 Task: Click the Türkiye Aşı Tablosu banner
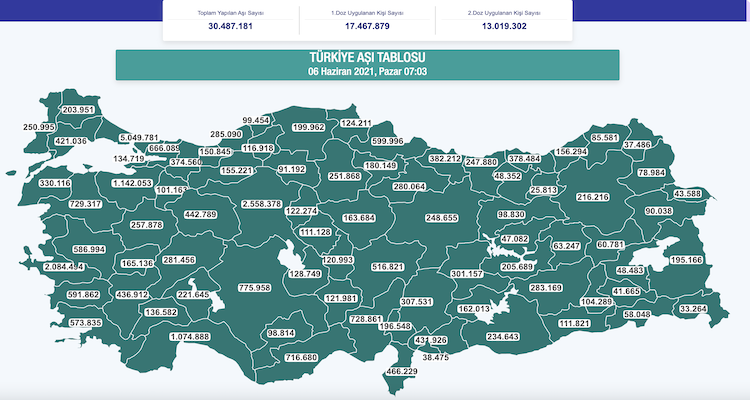click(x=372, y=63)
